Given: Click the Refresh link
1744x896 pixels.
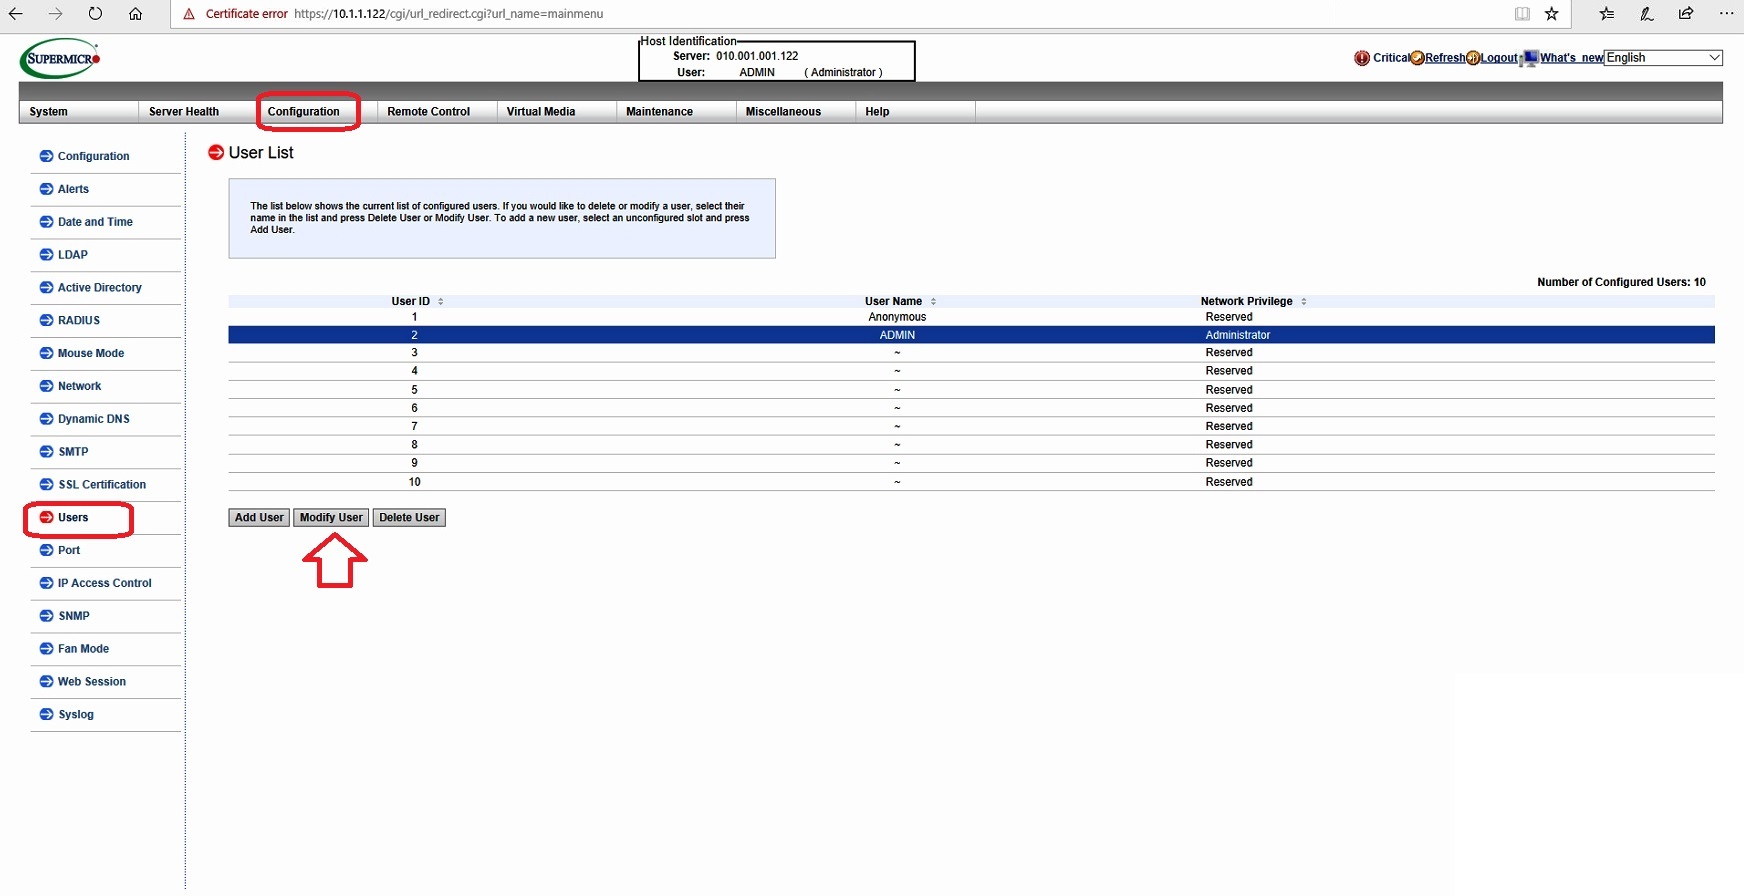Looking at the screenshot, I should [1445, 58].
